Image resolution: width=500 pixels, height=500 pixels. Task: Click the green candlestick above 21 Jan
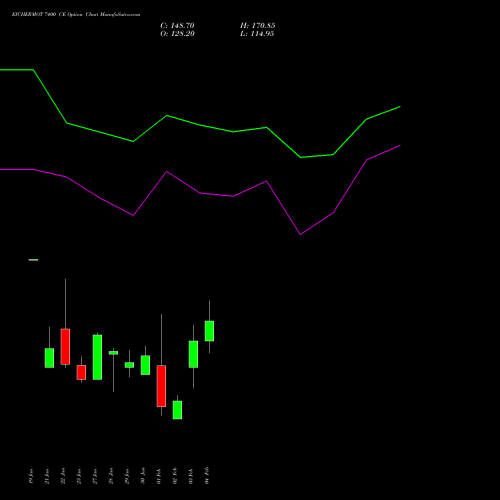(x=49, y=358)
